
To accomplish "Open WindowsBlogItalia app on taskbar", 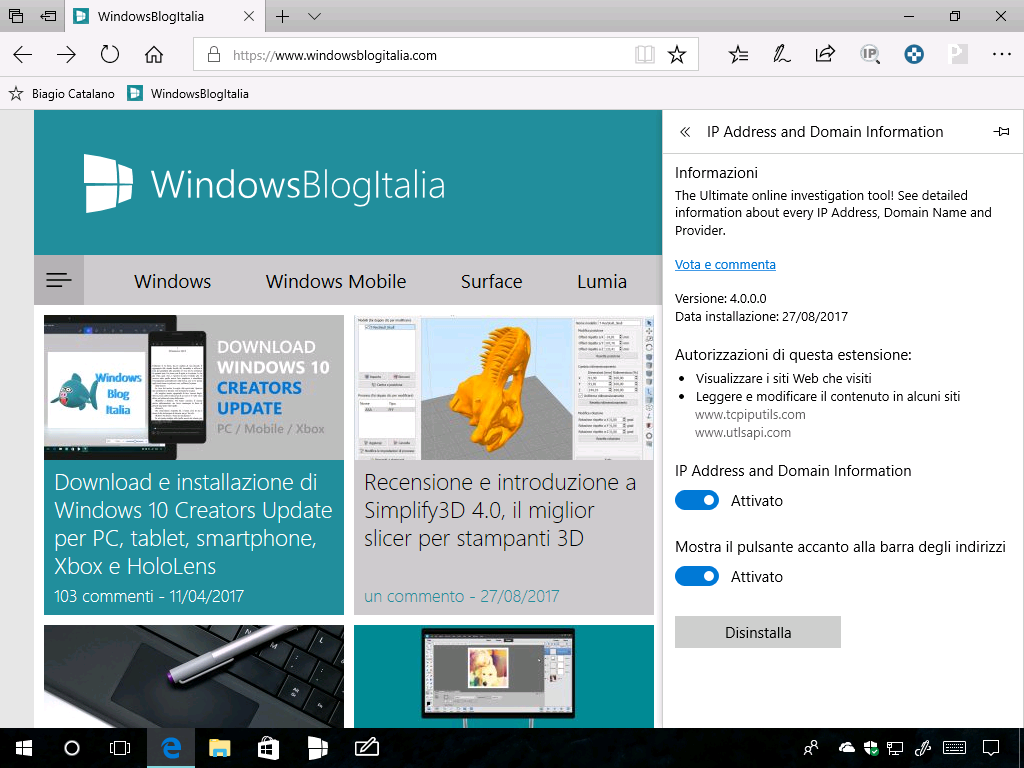I will point(317,748).
